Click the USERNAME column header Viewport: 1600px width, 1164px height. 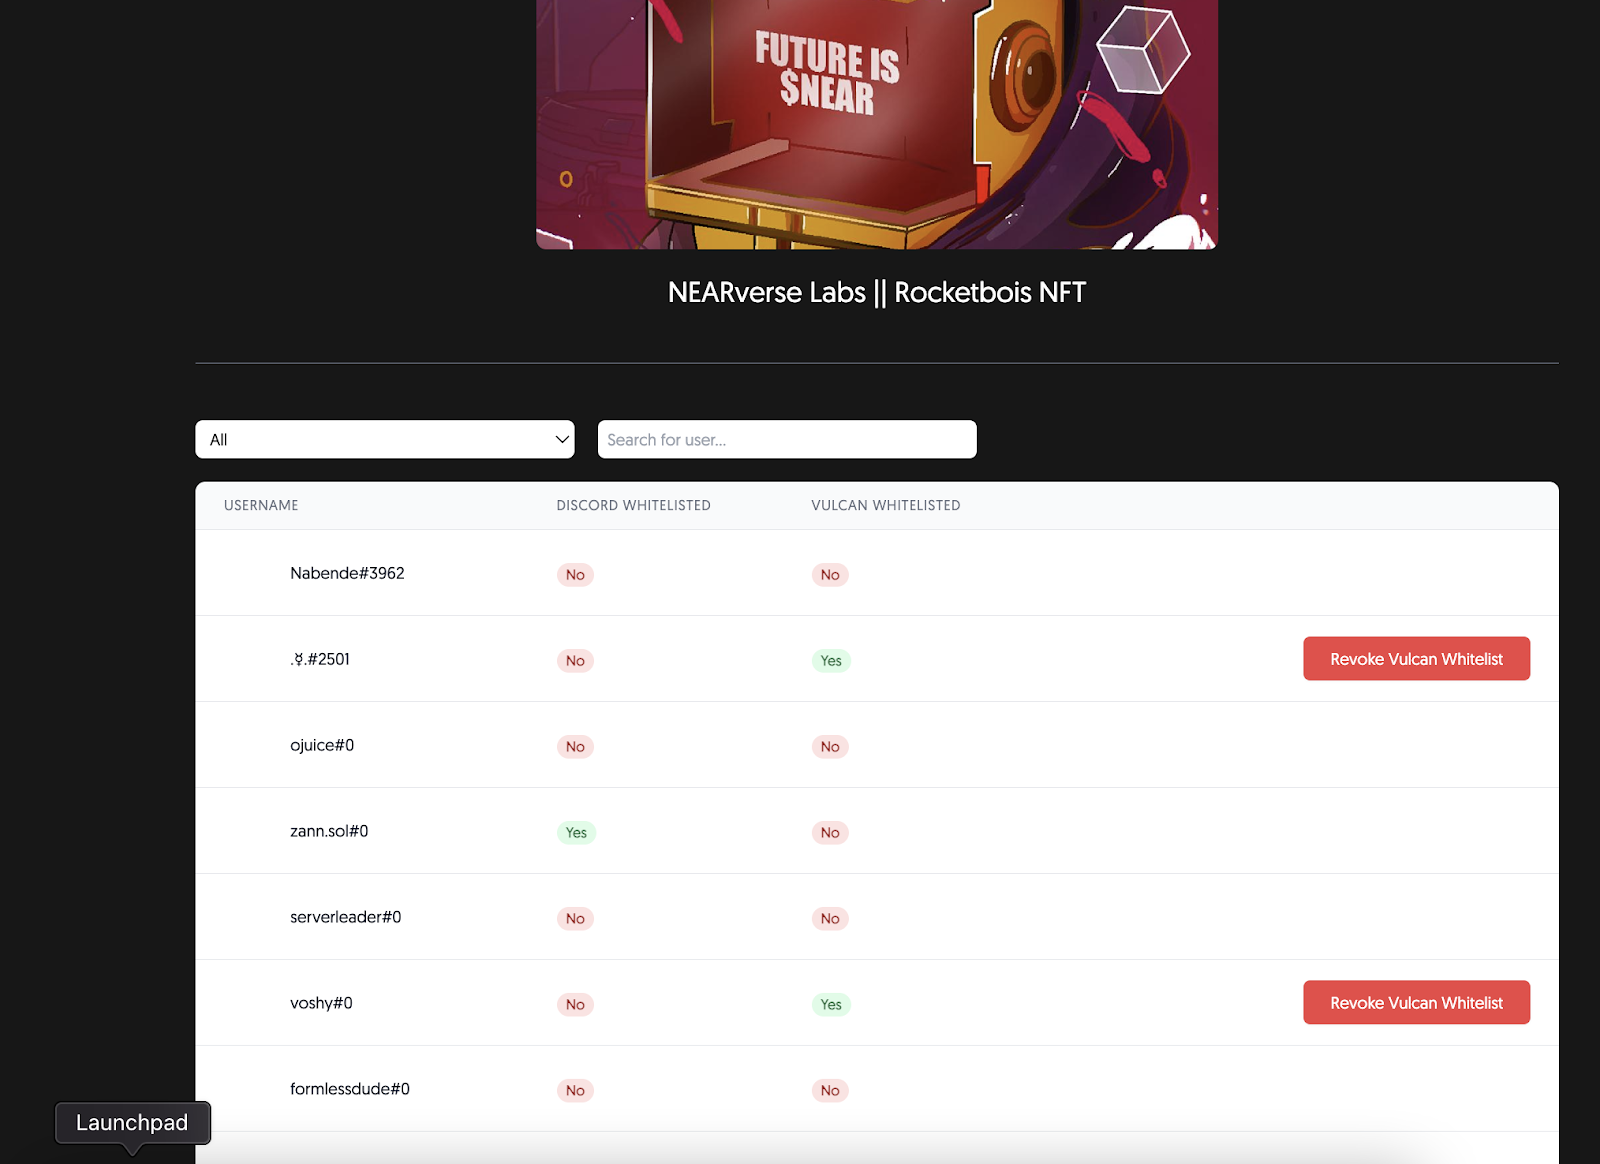tap(261, 505)
